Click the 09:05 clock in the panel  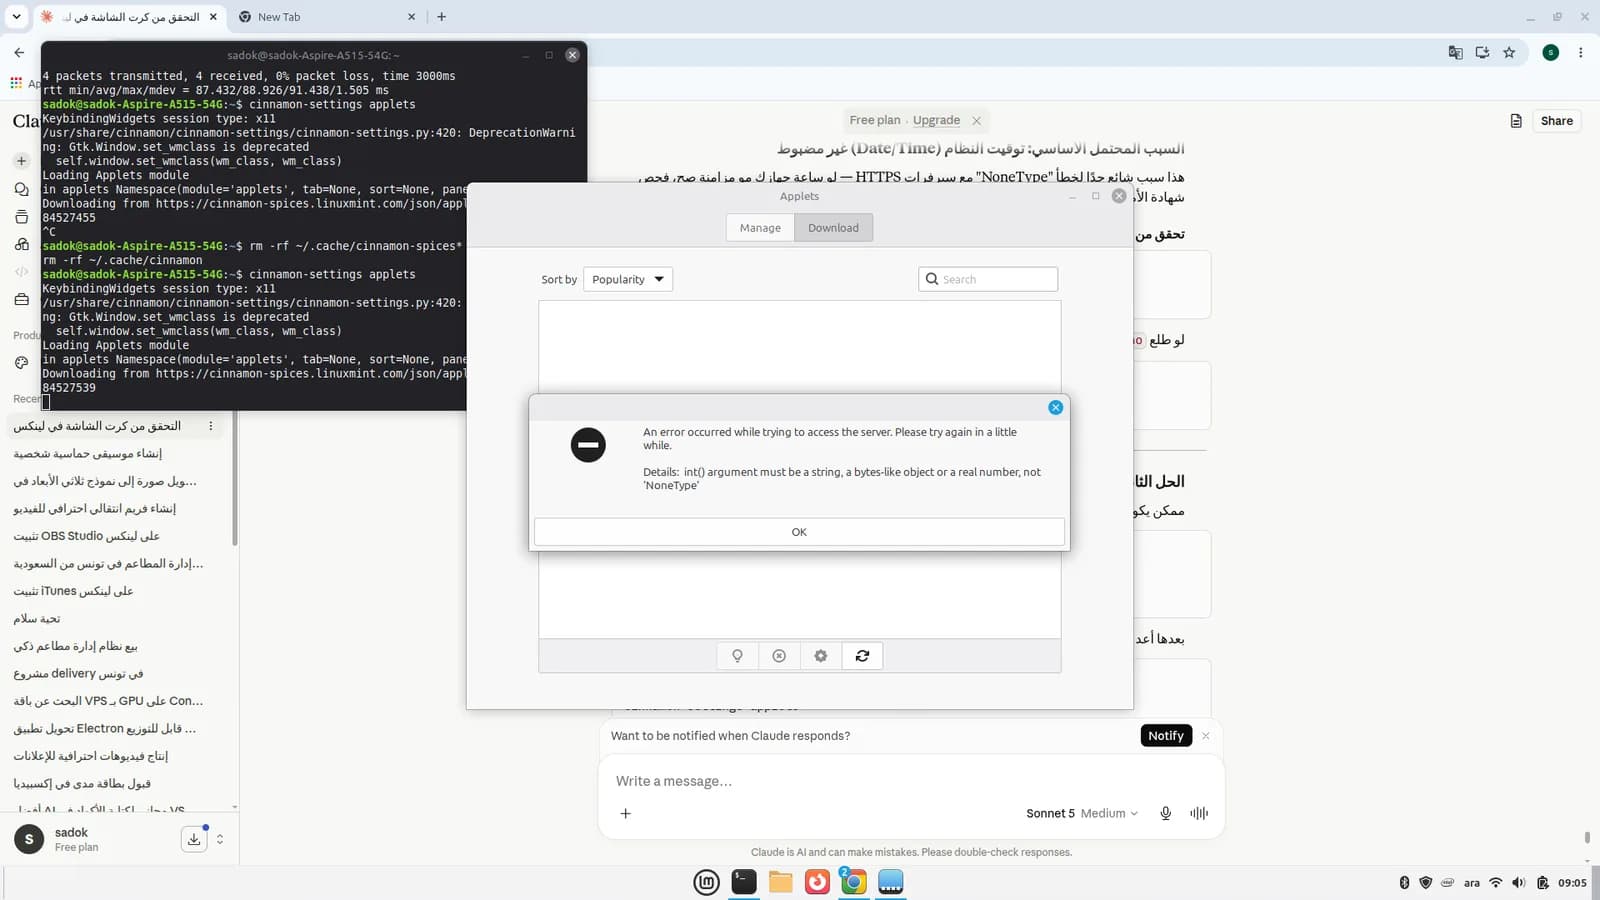coord(1572,883)
